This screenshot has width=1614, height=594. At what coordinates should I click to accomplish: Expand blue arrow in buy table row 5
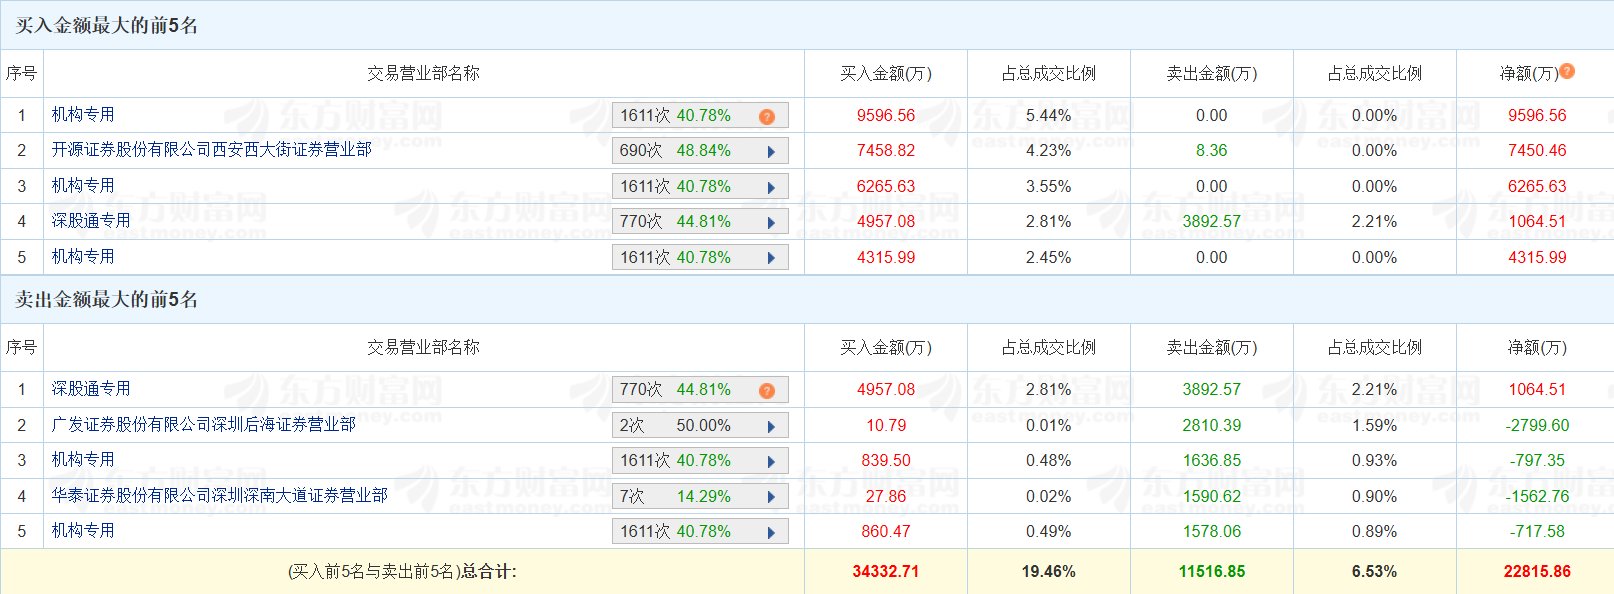point(771,258)
